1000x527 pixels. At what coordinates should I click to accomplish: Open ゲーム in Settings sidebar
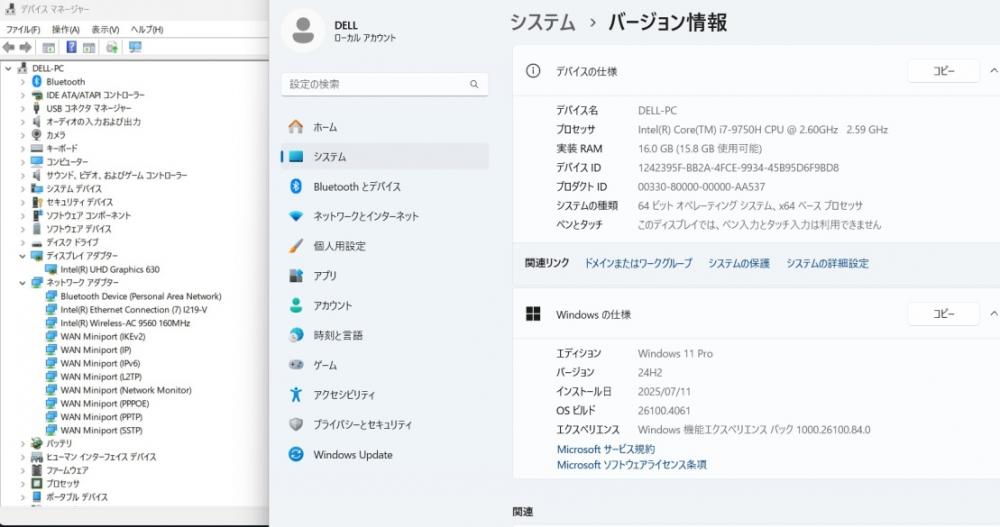click(385, 365)
